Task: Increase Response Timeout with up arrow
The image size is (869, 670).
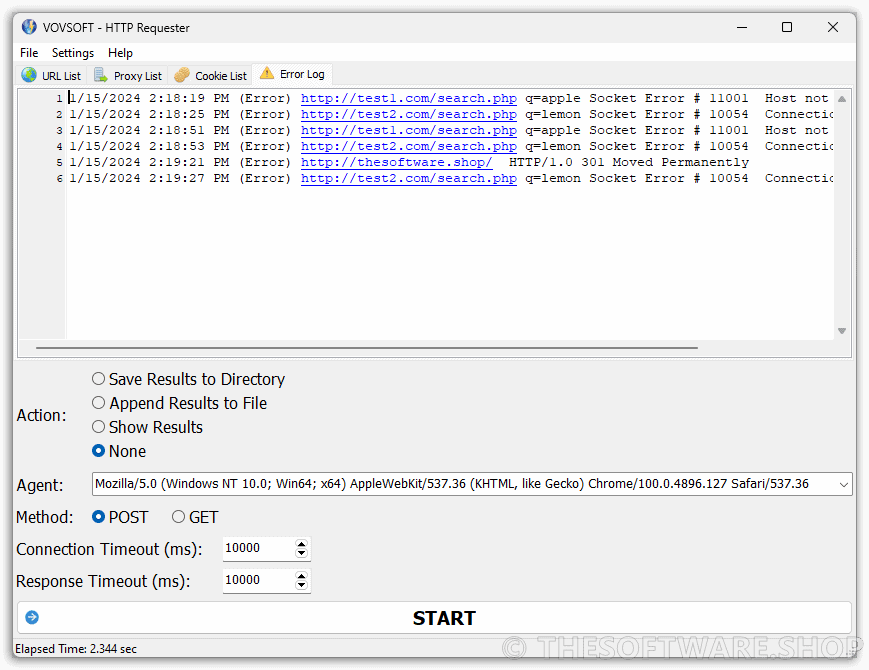Action: click(301, 576)
